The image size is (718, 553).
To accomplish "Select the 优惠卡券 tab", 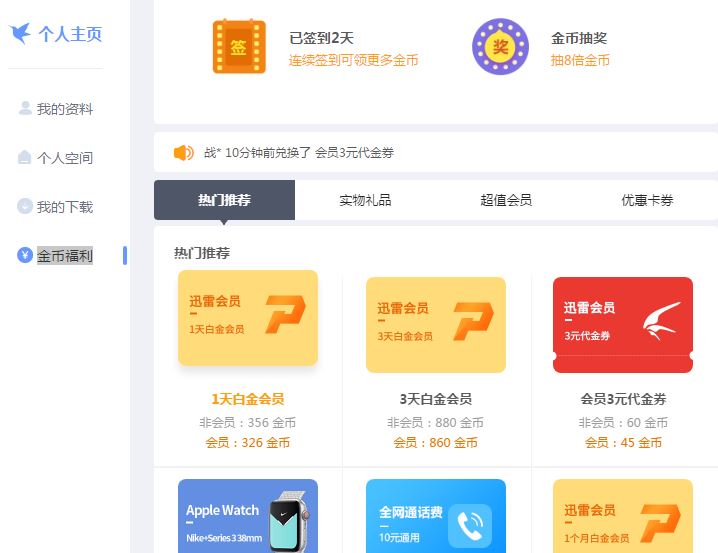I will coord(647,200).
